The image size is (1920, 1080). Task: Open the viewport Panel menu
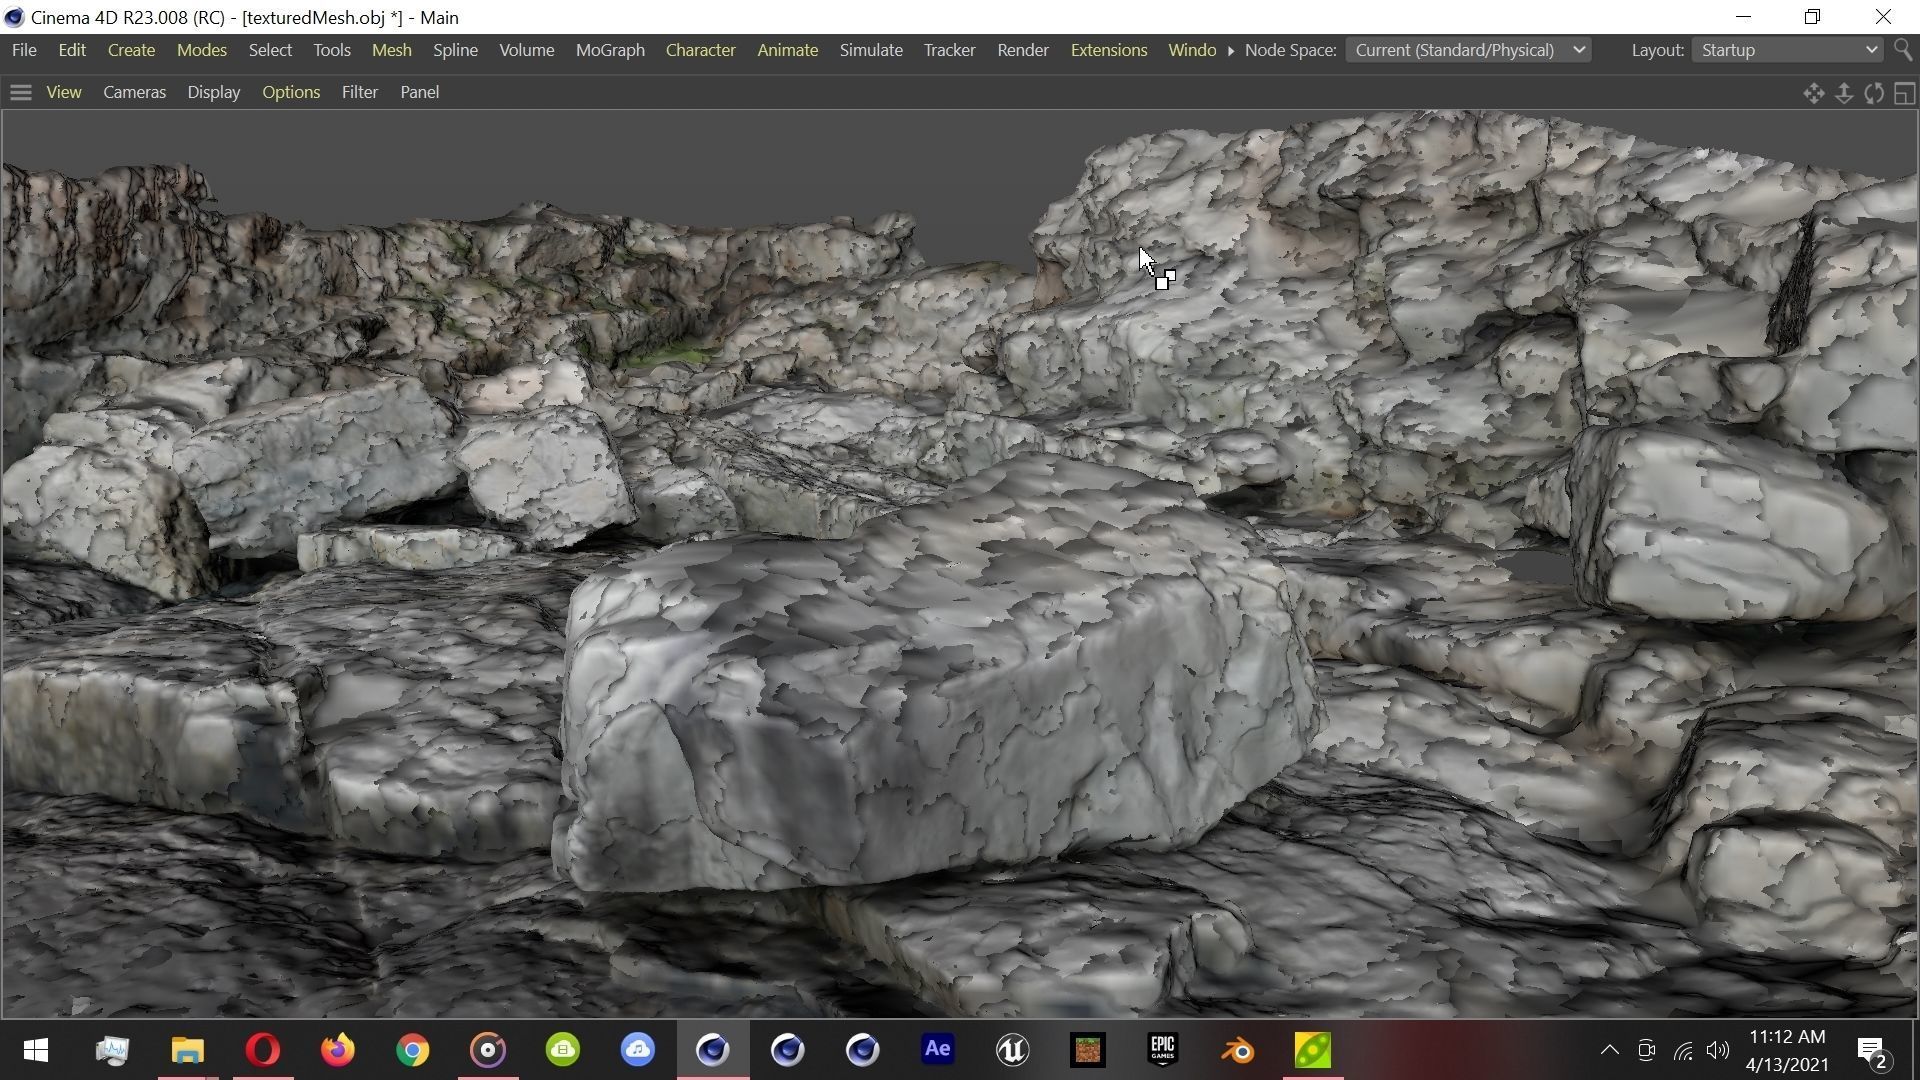(x=419, y=92)
